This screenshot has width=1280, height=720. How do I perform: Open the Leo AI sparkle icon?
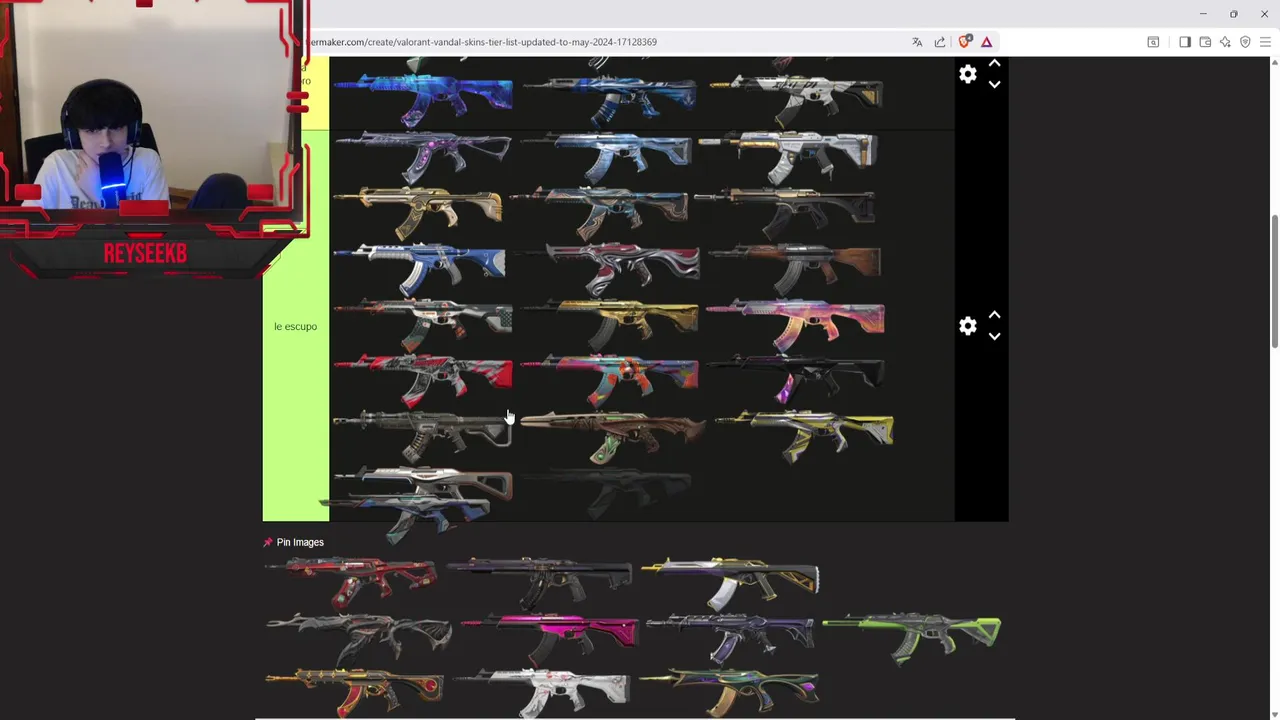click(x=1225, y=42)
